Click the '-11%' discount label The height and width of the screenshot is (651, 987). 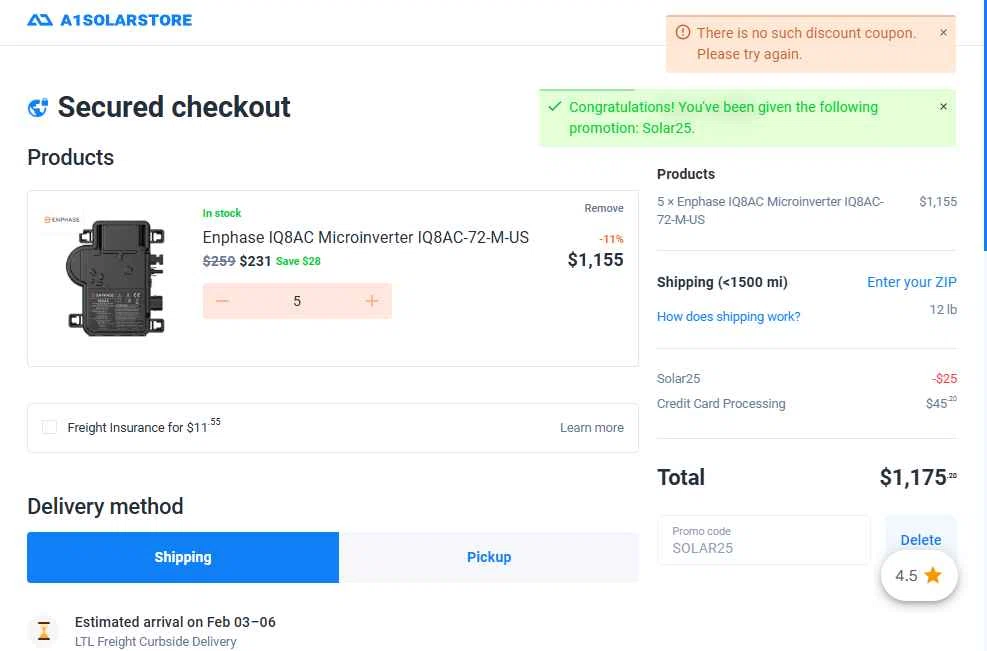click(611, 239)
